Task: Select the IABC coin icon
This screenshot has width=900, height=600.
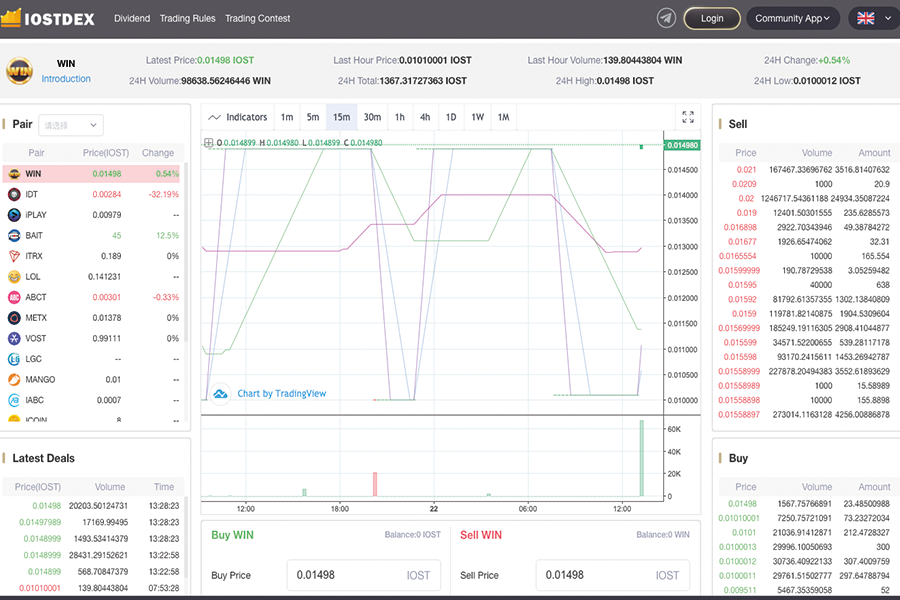Action: (14, 400)
